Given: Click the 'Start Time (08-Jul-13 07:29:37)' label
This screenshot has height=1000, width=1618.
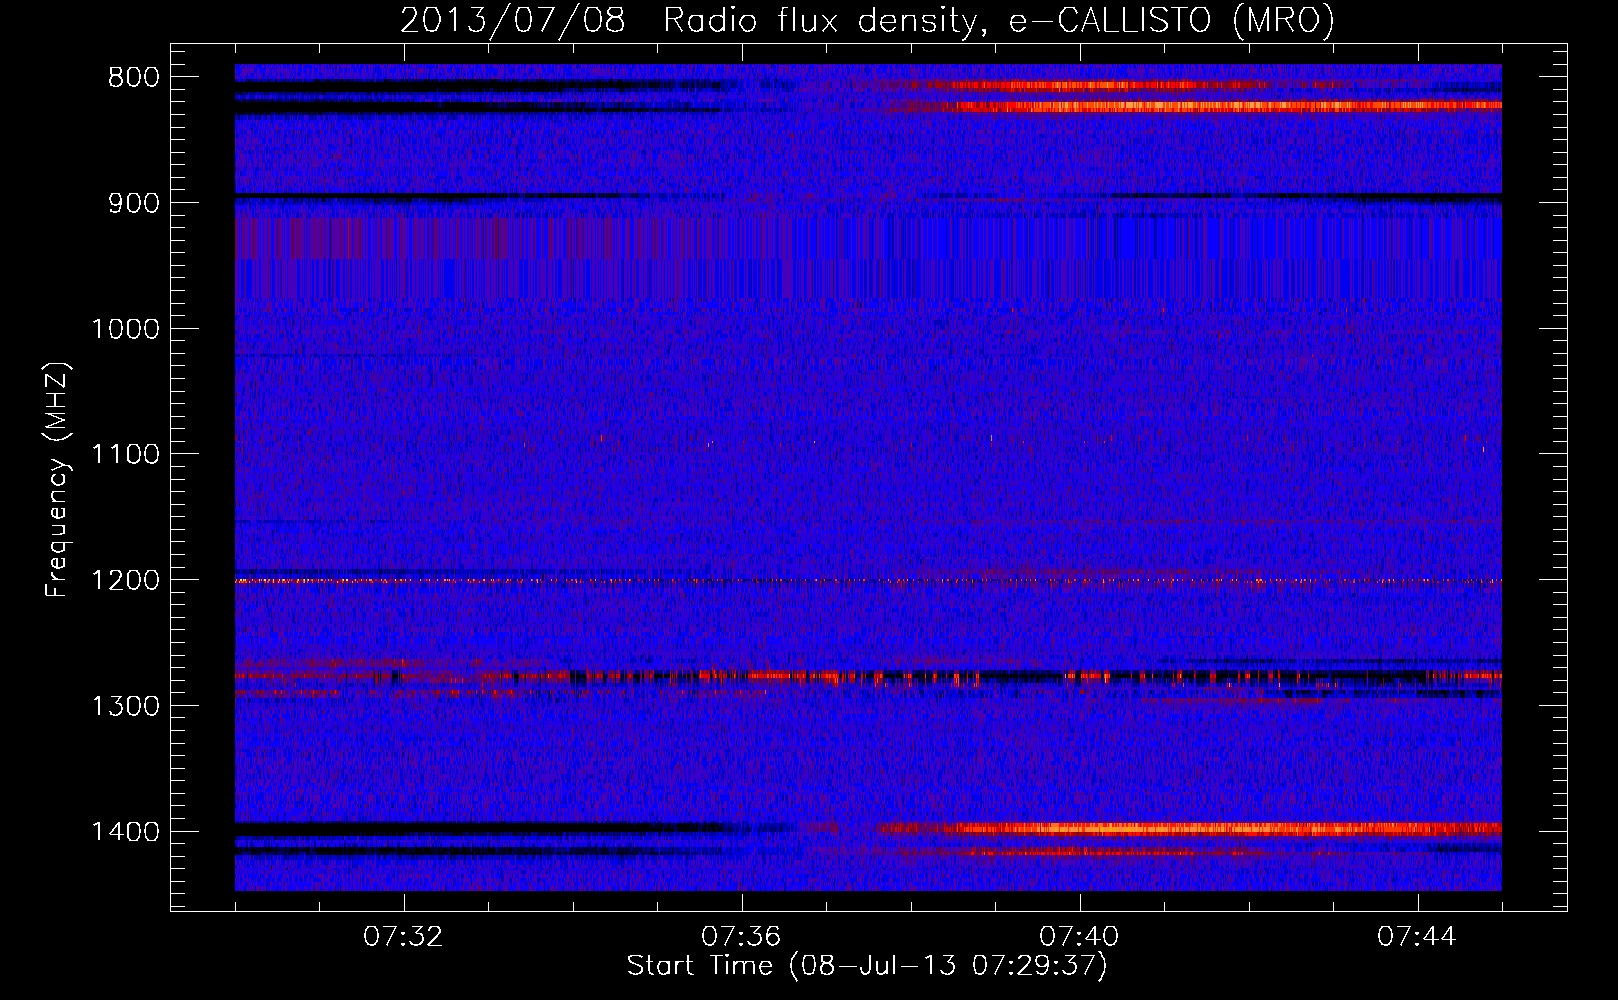Looking at the screenshot, I should 867,966.
